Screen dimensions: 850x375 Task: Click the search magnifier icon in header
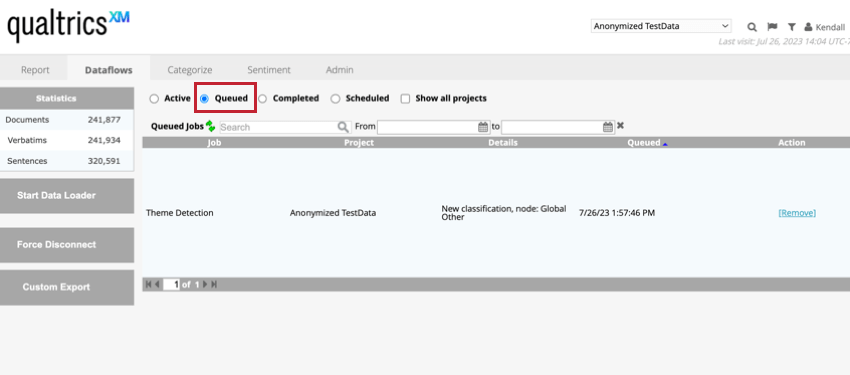752,27
